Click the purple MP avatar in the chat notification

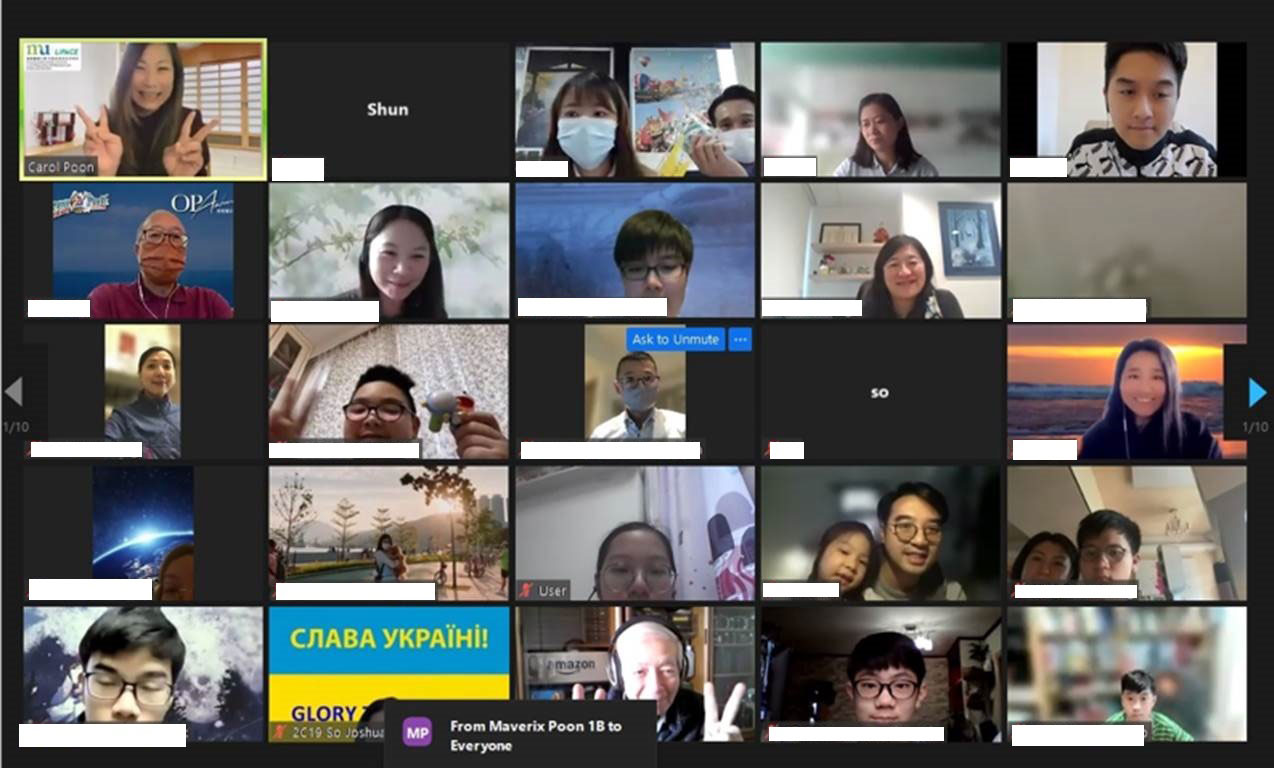[417, 732]
